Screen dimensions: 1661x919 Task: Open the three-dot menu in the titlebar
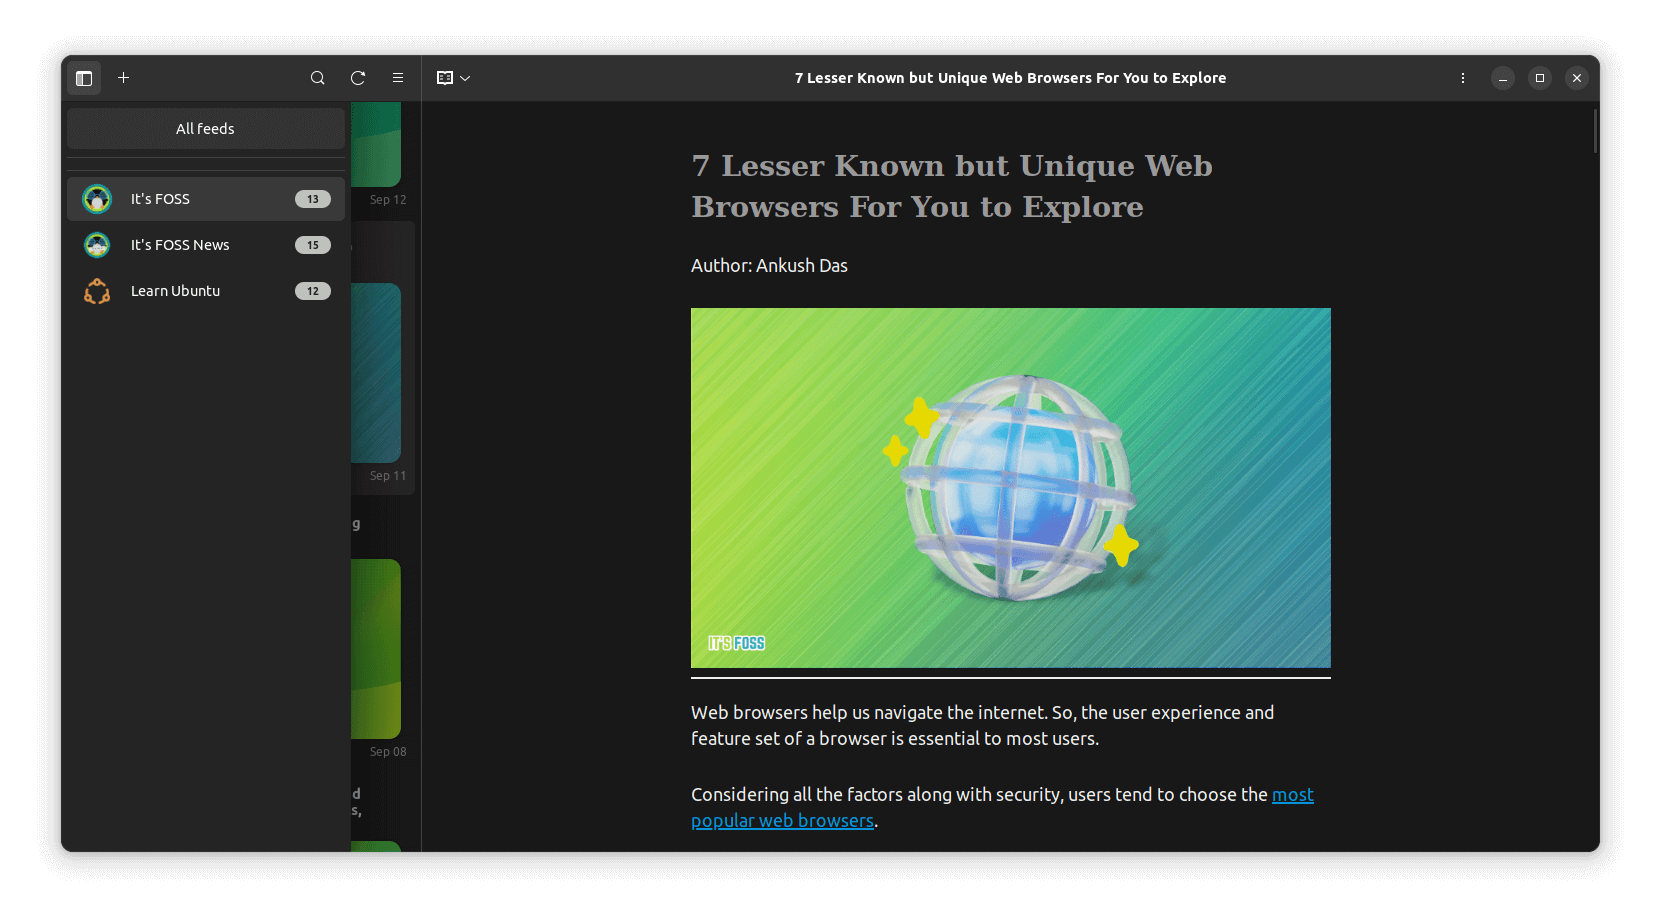point(1462,77)
